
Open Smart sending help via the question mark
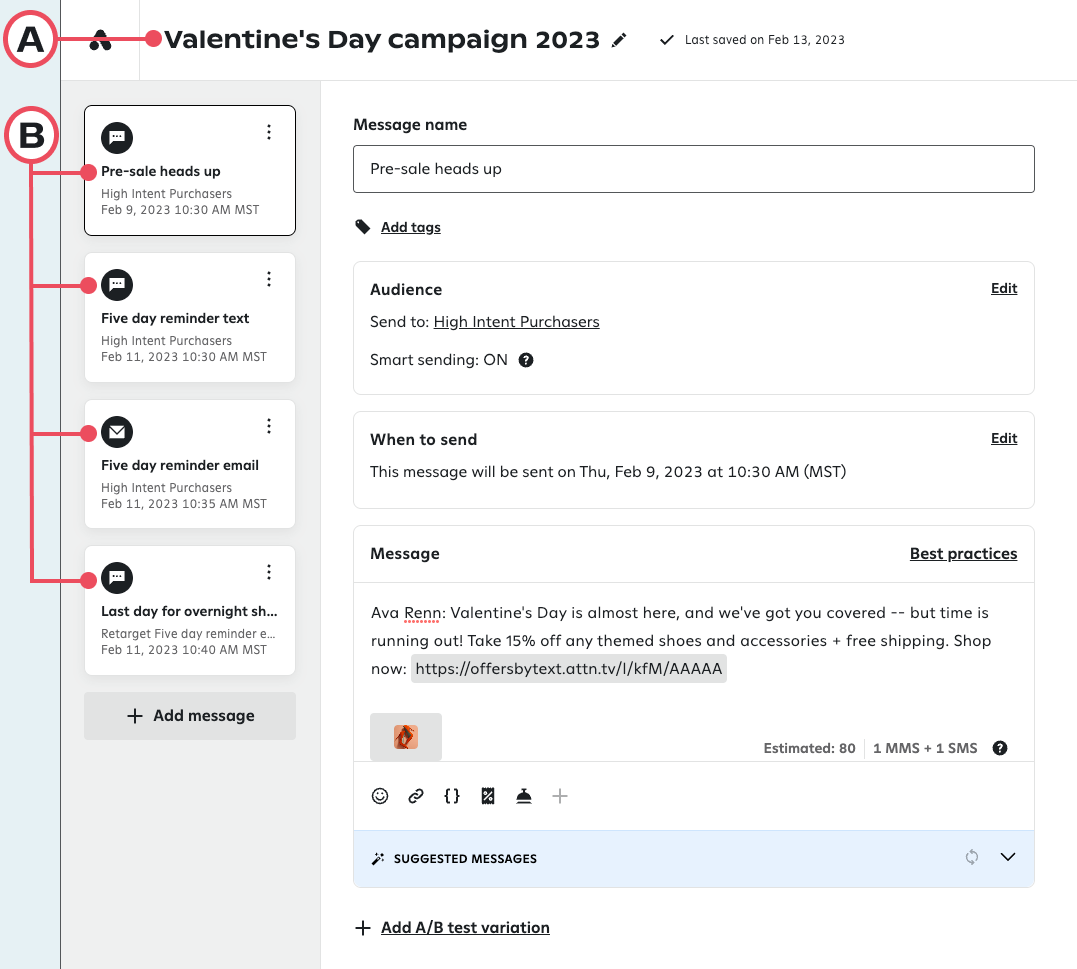526,360
